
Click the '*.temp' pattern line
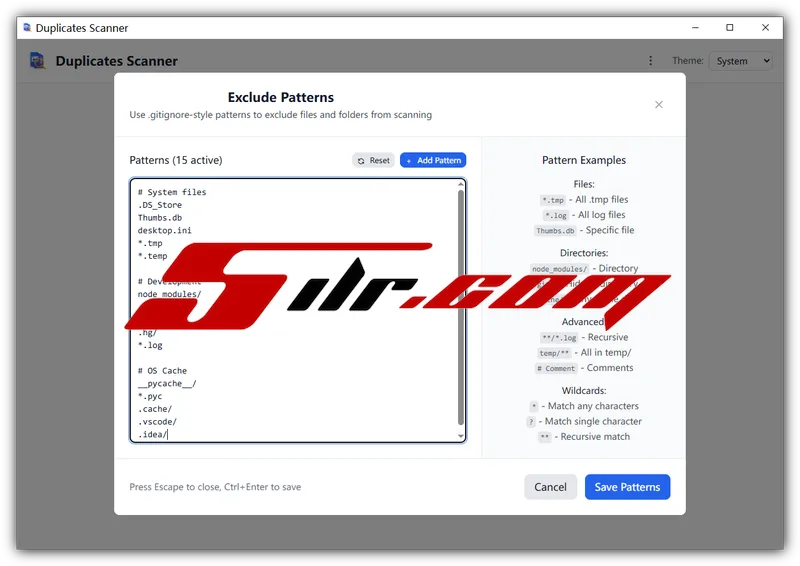click(x=153, y=256)
